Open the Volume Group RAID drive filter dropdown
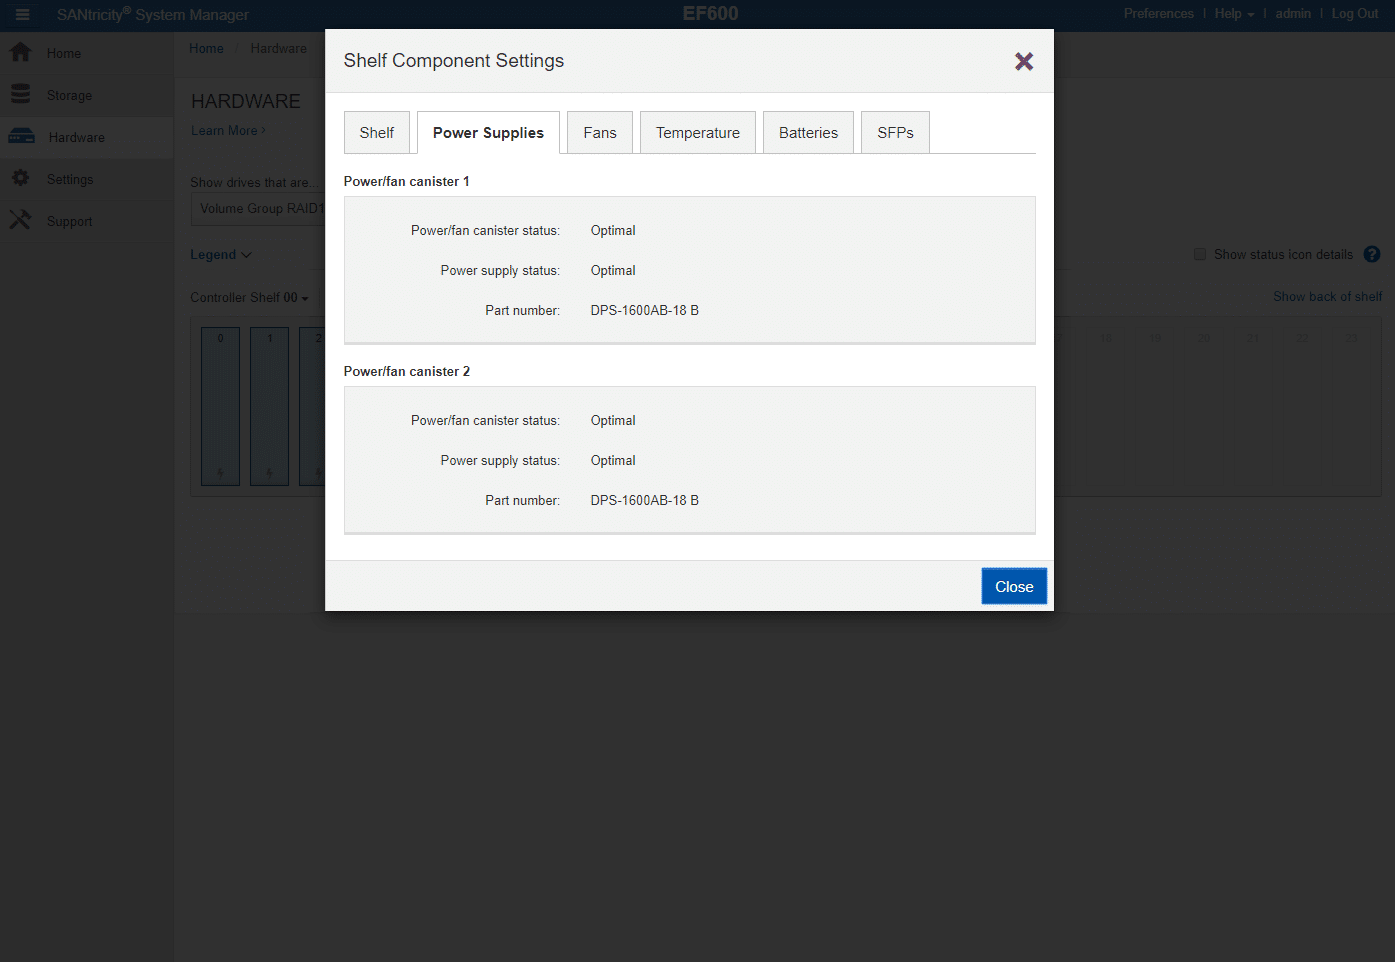The width and height of the screenshot is (1395, 962). click(258, 209)
